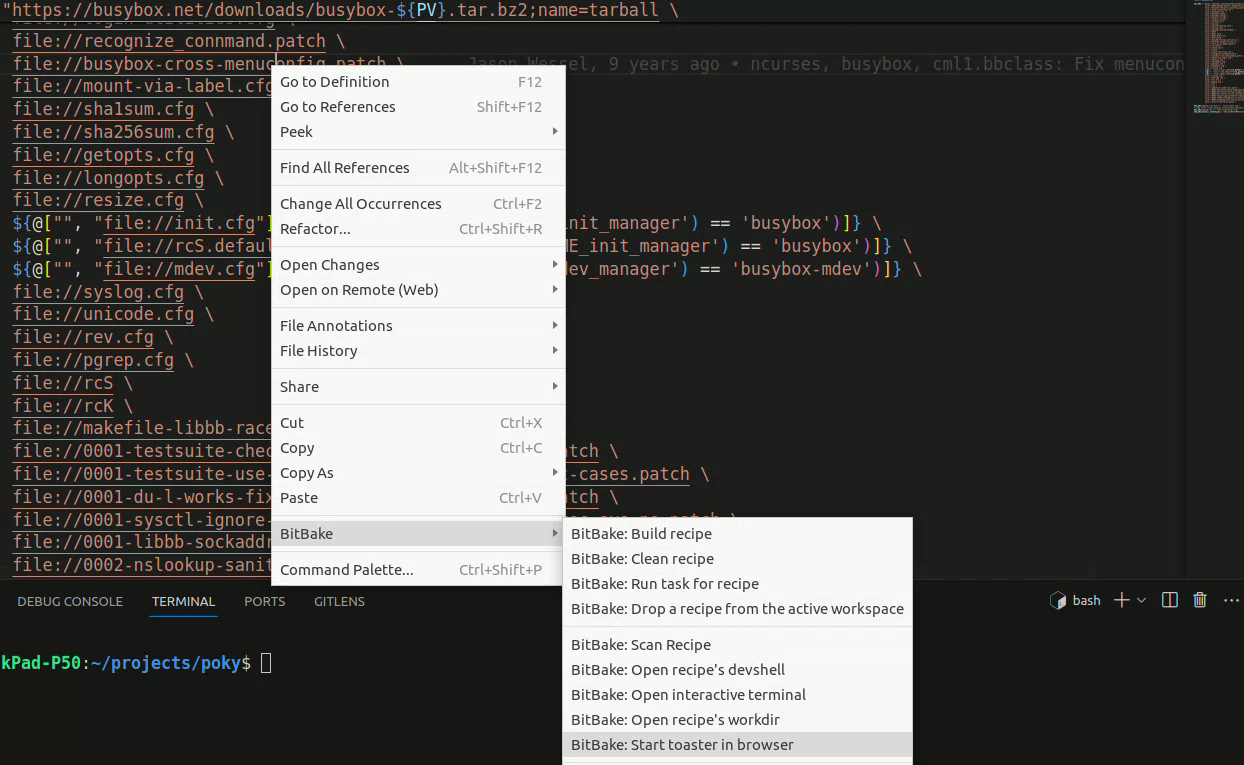Select BitBake: Clean recipe

click(x=738, y=559)
